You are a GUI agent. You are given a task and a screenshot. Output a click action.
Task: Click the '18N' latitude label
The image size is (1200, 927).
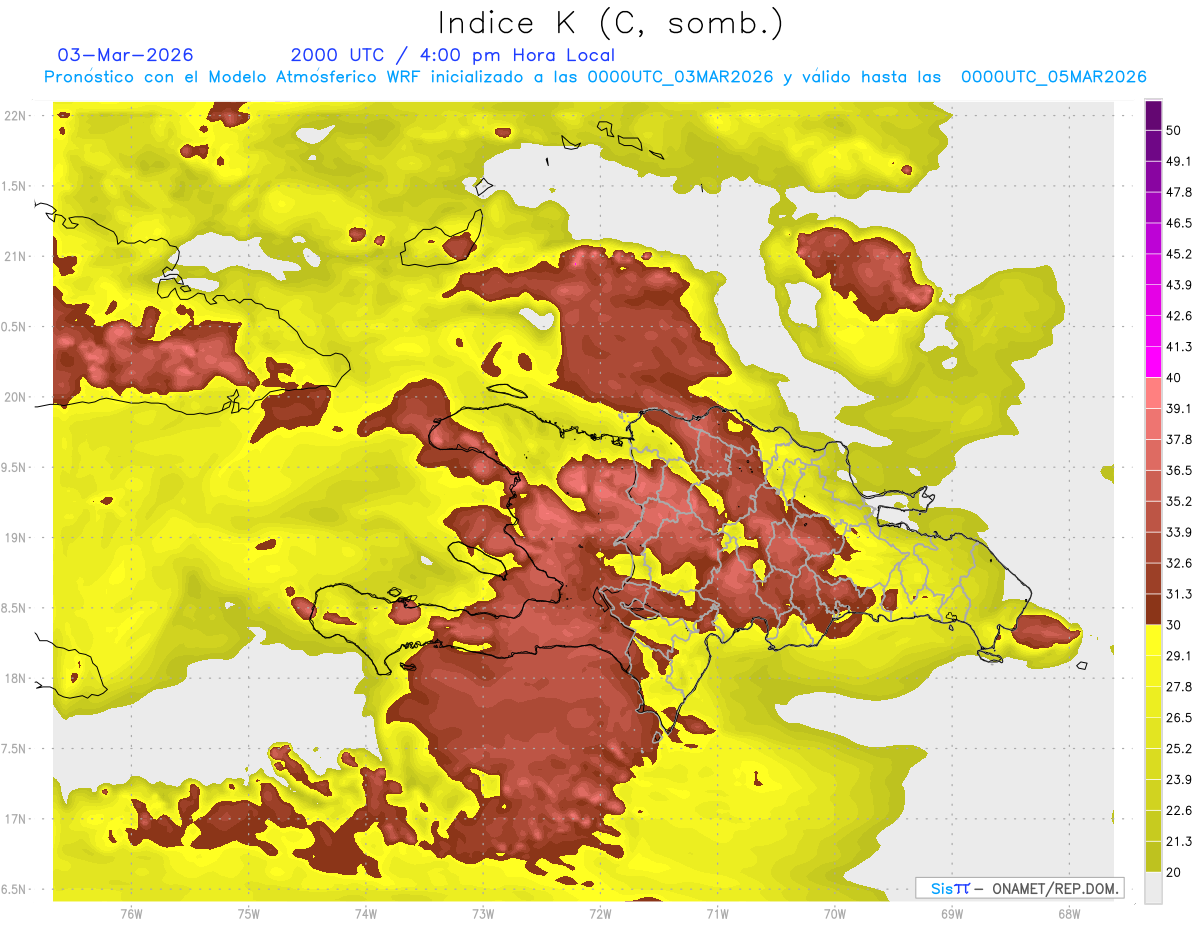[x=17, y=679]
